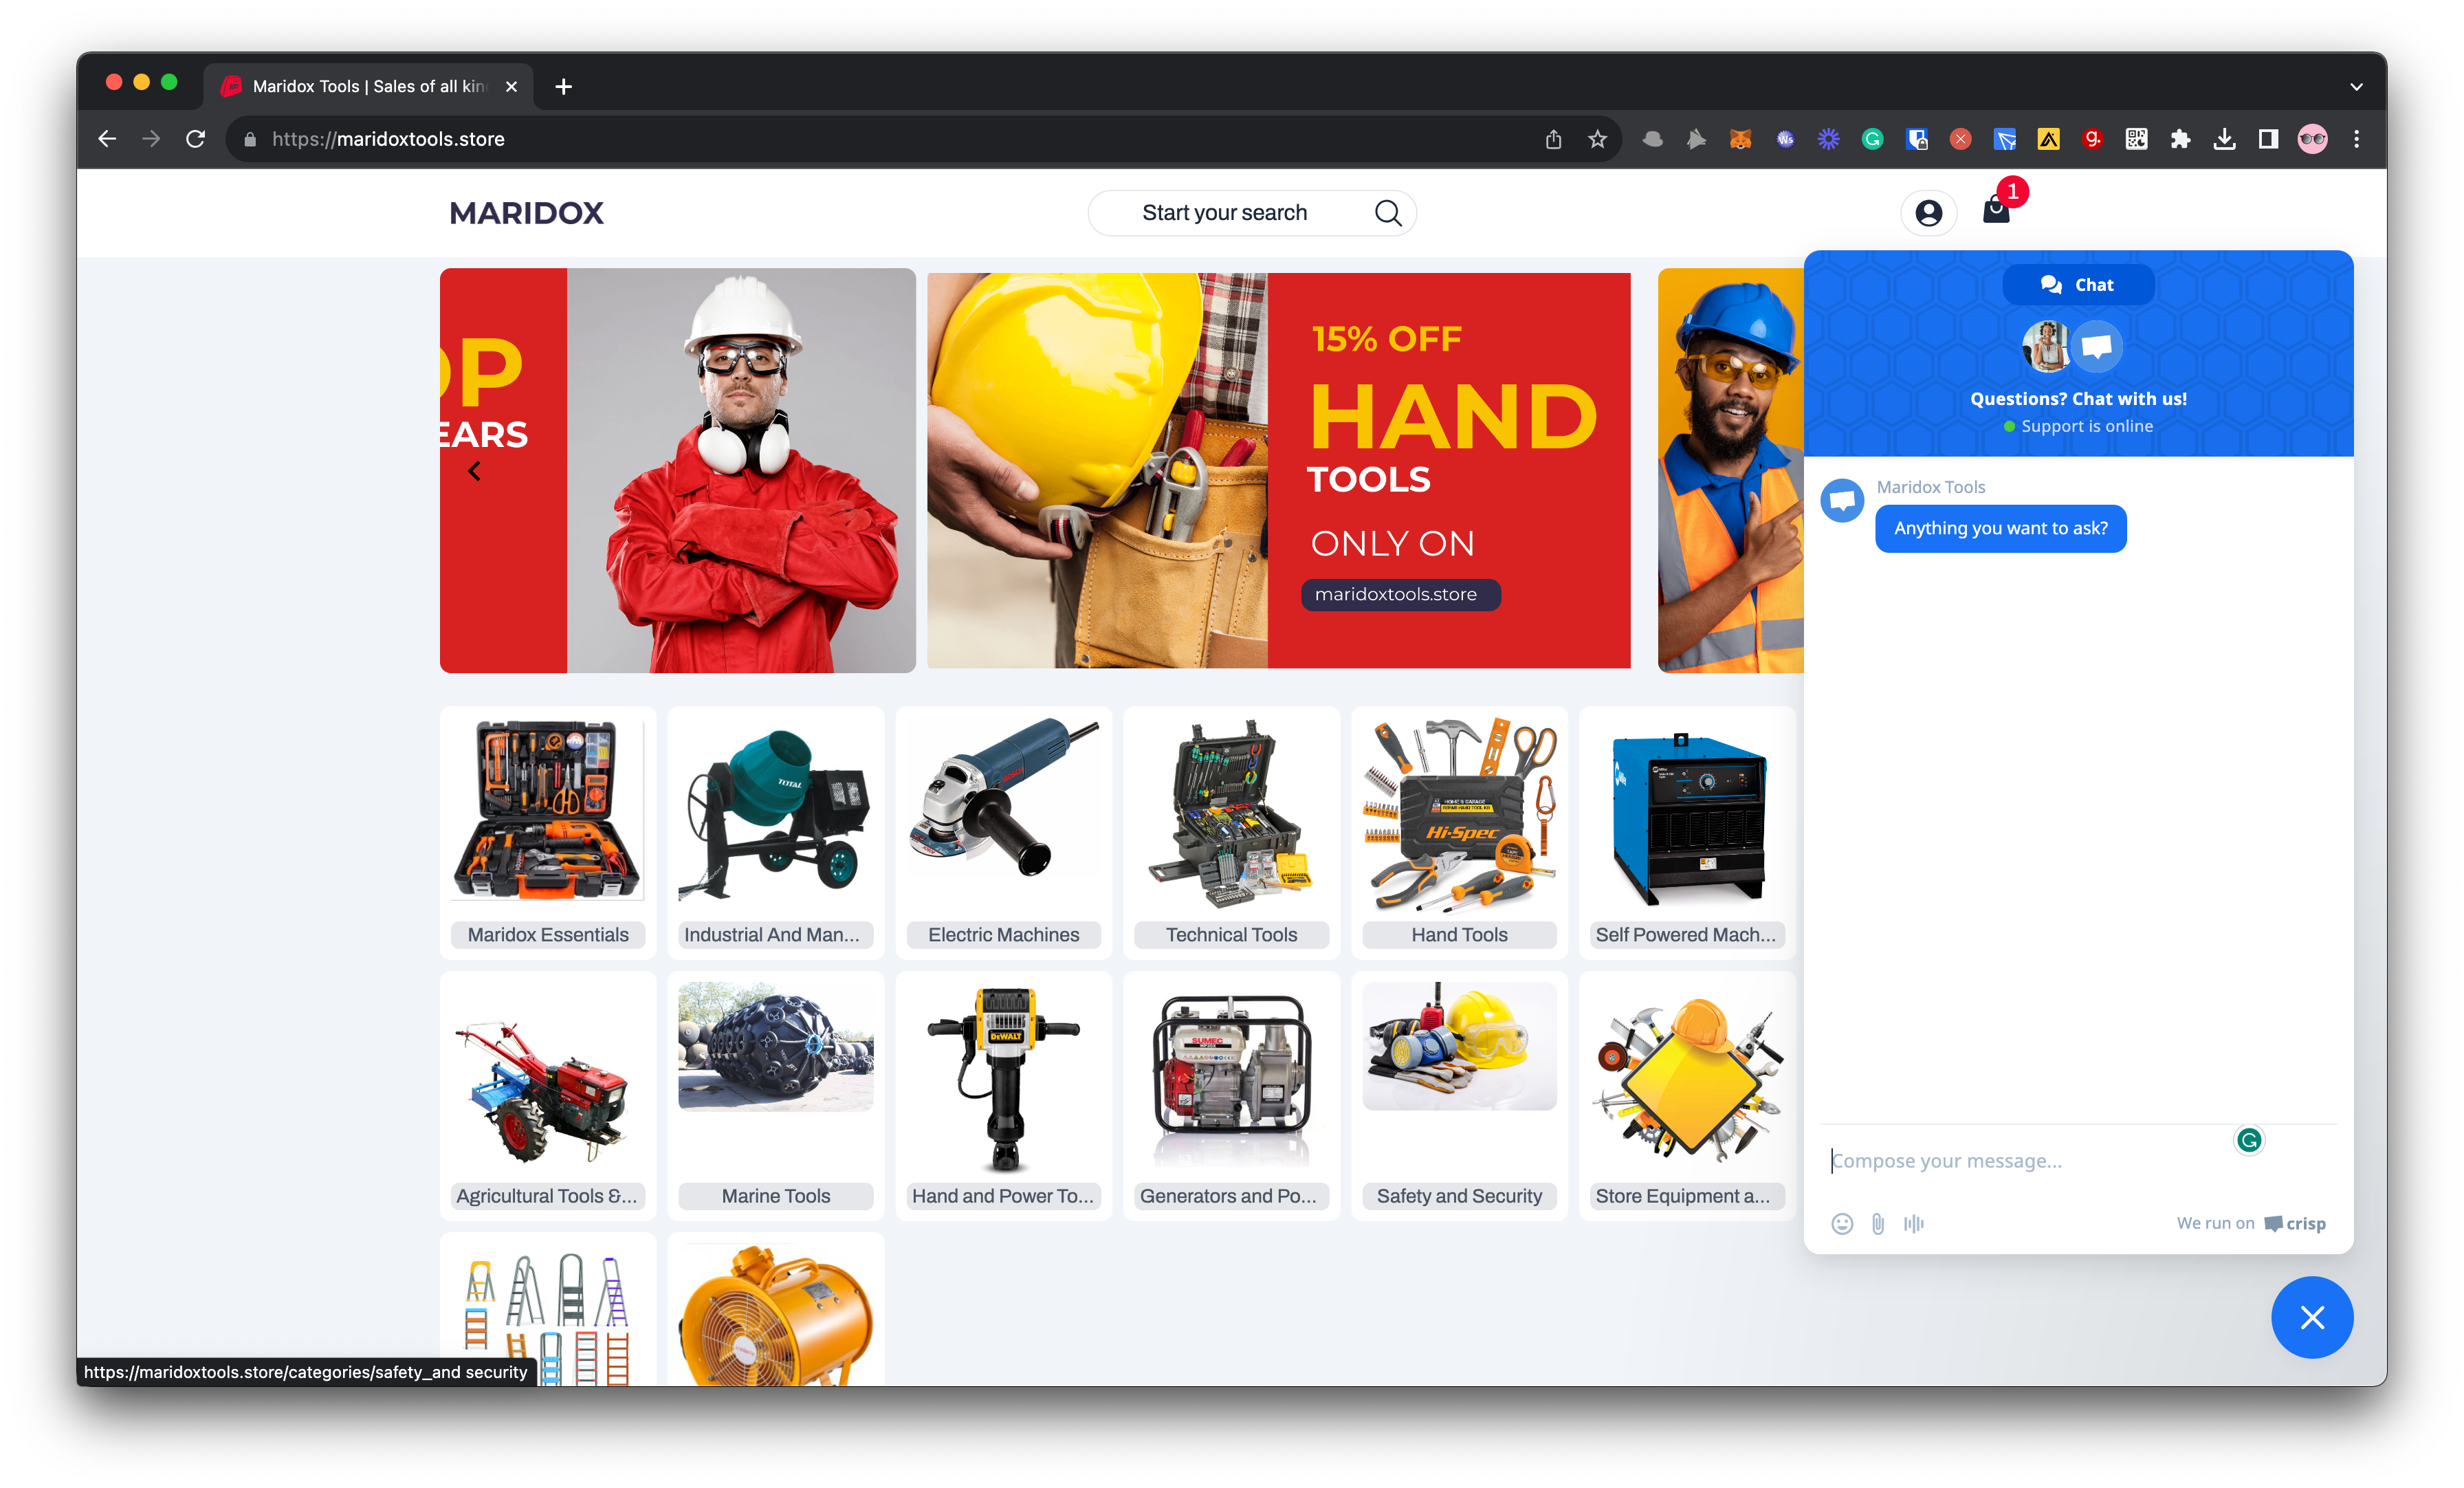Click the 15% OFF Hand Tools banner

tap(1278, 470)
